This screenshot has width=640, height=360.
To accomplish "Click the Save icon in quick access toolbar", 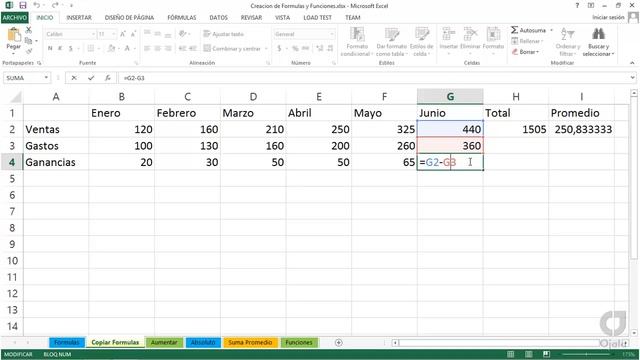I will tap(23, 6).
